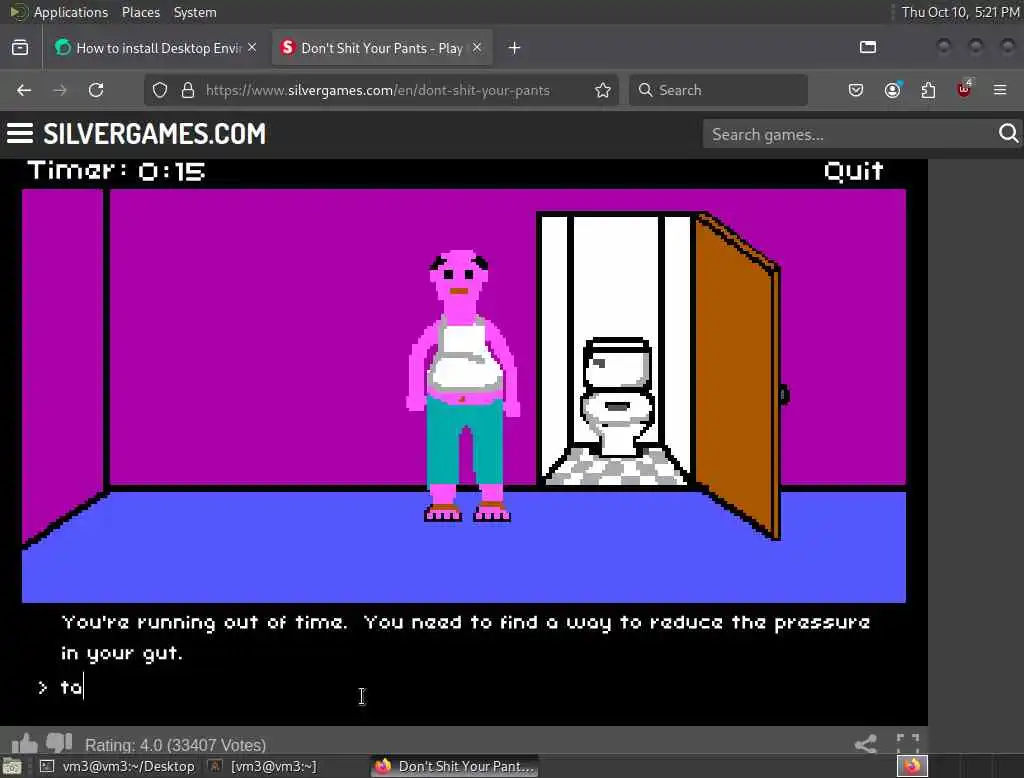Give the game a thumbs down
The width and height of the screenshot is (1024, 778).
tap(59, 743)
